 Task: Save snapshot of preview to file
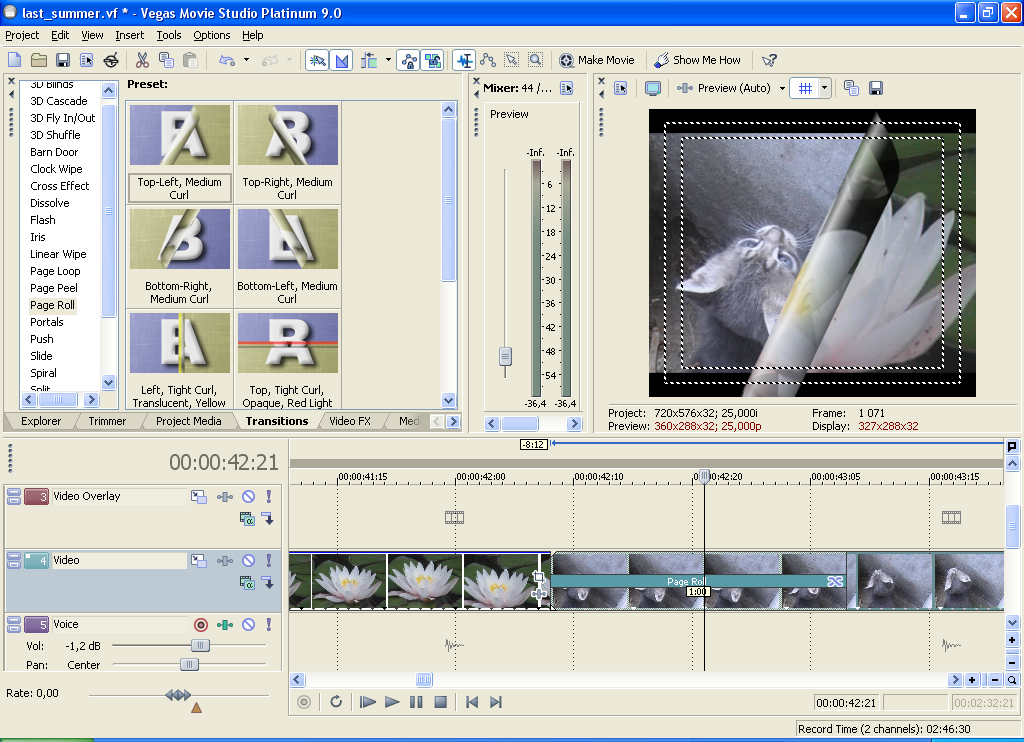point(876,88)
